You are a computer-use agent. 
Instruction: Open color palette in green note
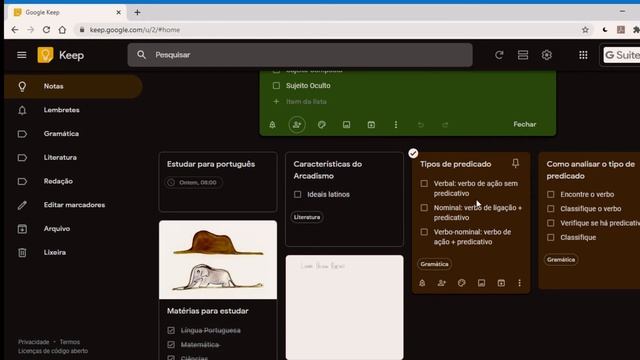point(322,124)
